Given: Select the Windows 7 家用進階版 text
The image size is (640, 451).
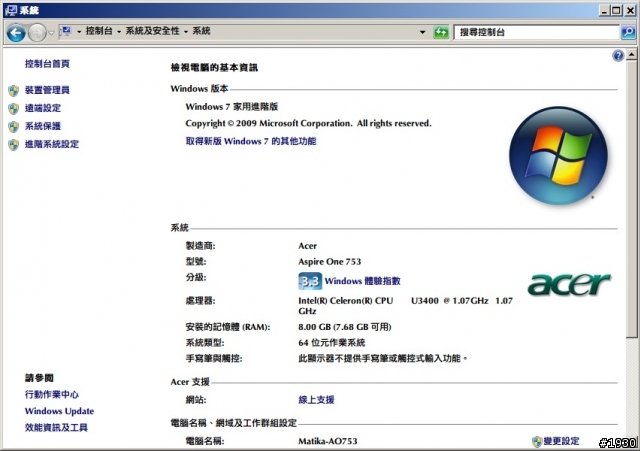Looking at the screenshot, I should tap(232, 107).
